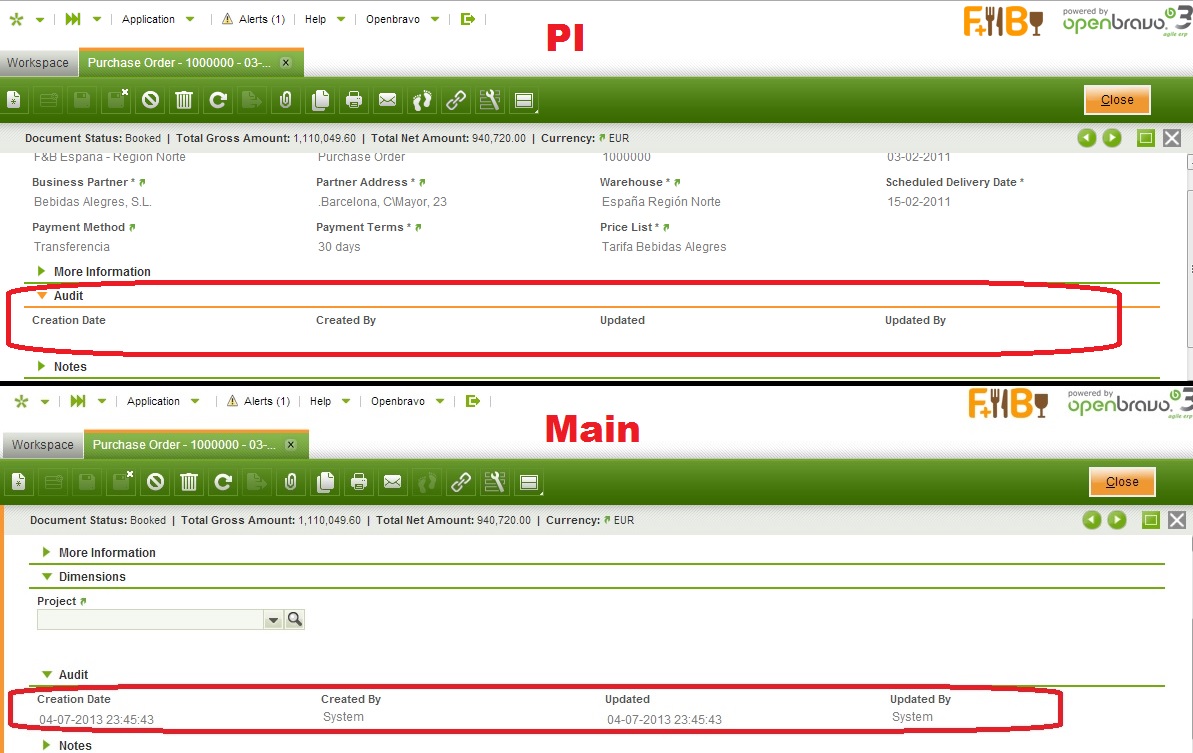1193x753 pixels.
Task: Click Delete trash icon in PI window toolbar
Action: pos(184,100)
